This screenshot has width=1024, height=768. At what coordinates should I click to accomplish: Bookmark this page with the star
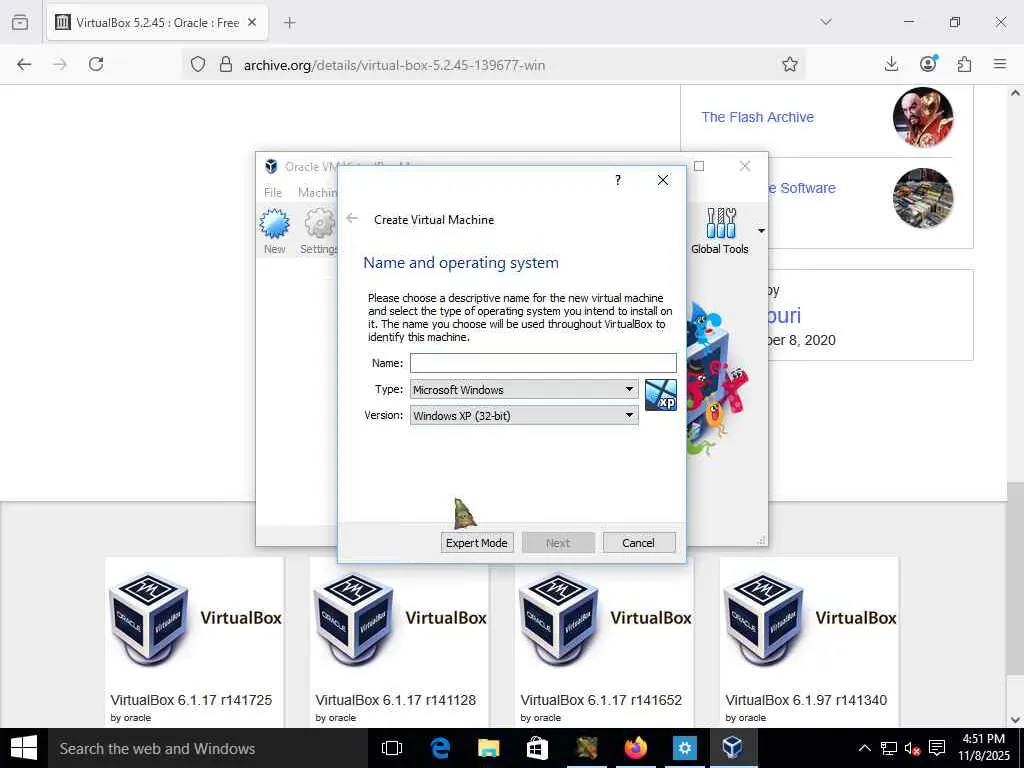[790, 64]
